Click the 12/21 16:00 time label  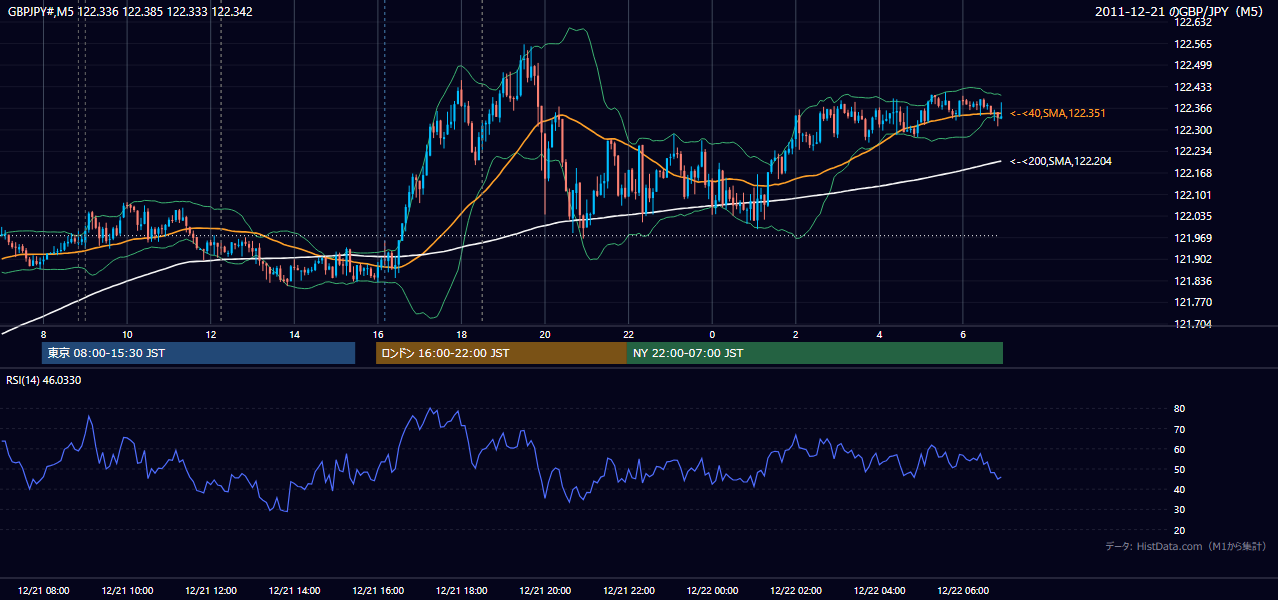[x=378, y=591]
